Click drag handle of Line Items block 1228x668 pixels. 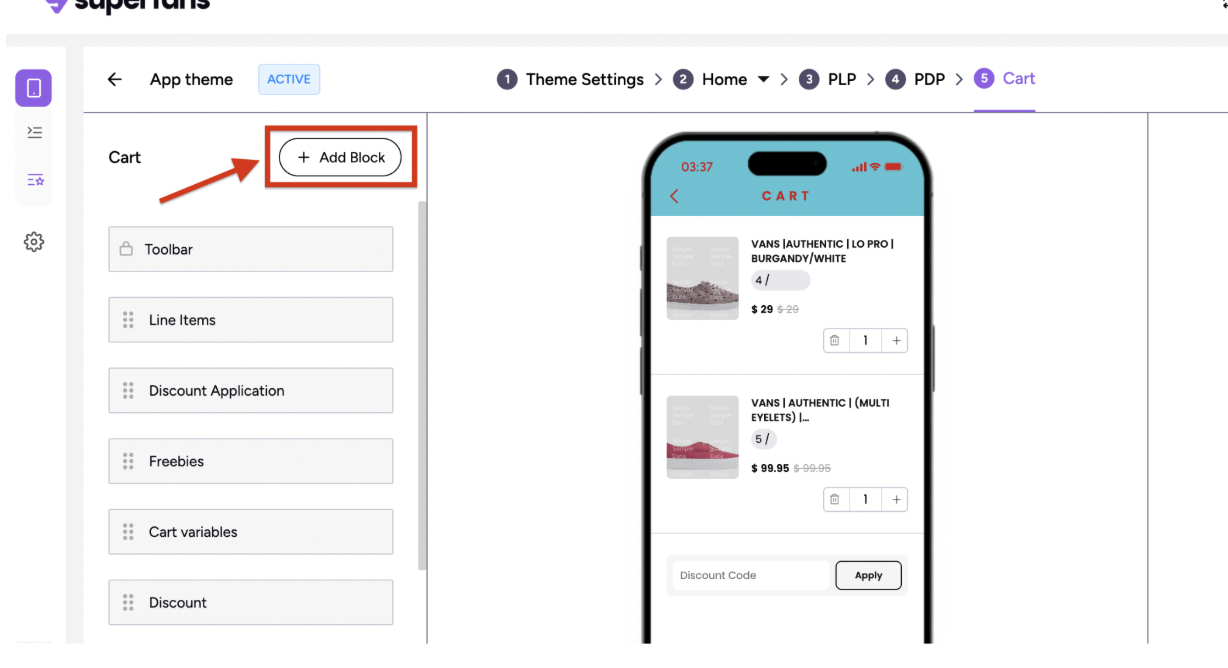(128, 320)
